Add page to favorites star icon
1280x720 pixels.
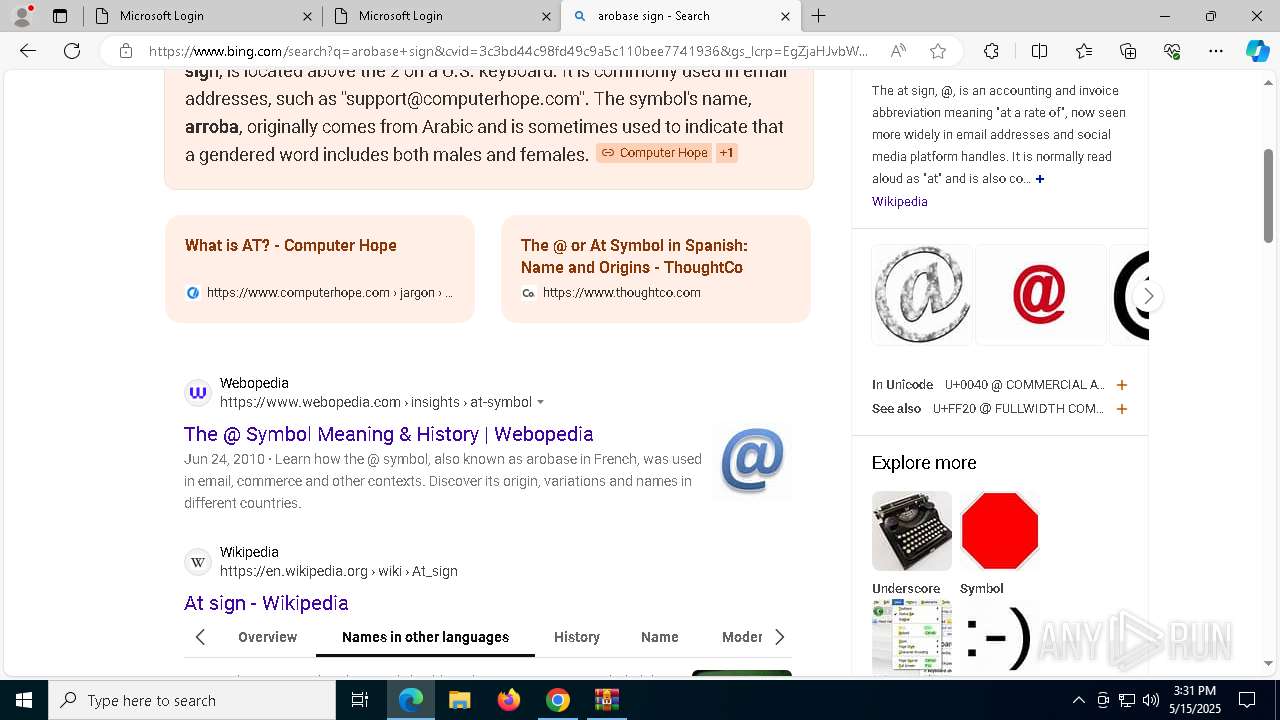point(937,51)
